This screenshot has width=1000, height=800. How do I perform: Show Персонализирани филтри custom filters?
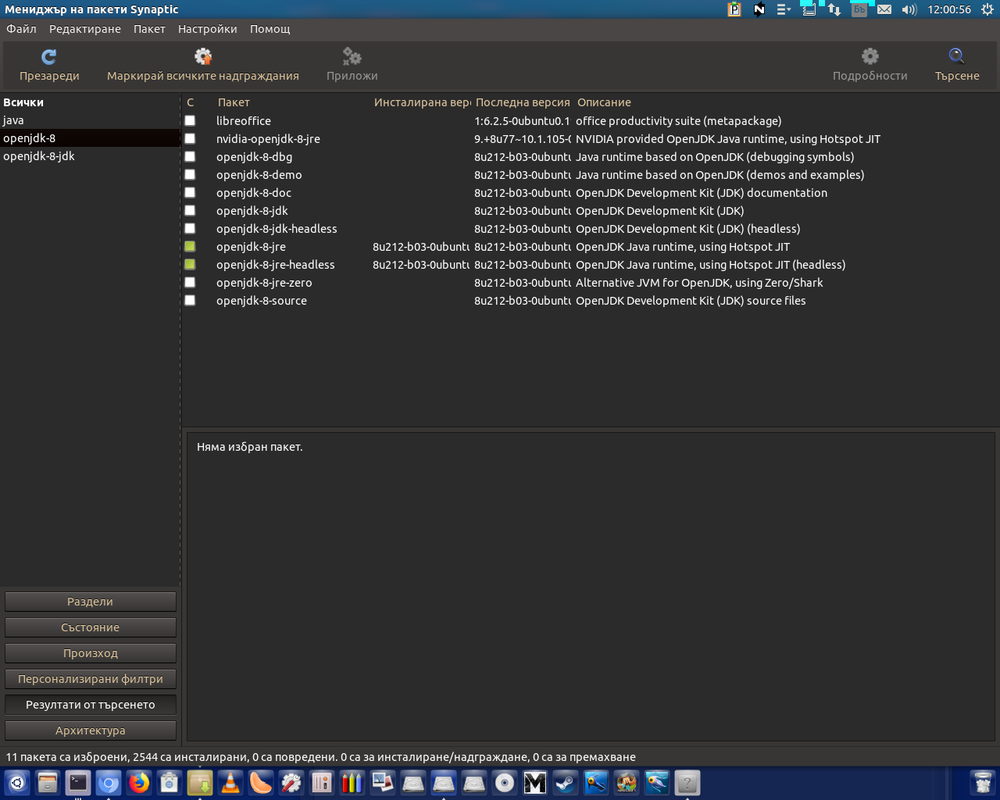(90, 679)
